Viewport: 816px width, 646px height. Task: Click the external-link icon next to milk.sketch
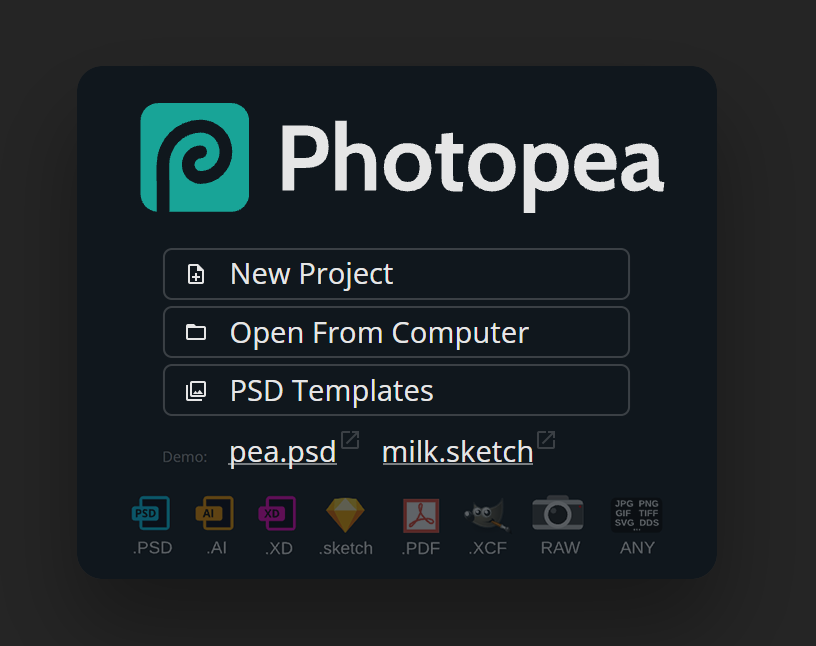[546, 440]
